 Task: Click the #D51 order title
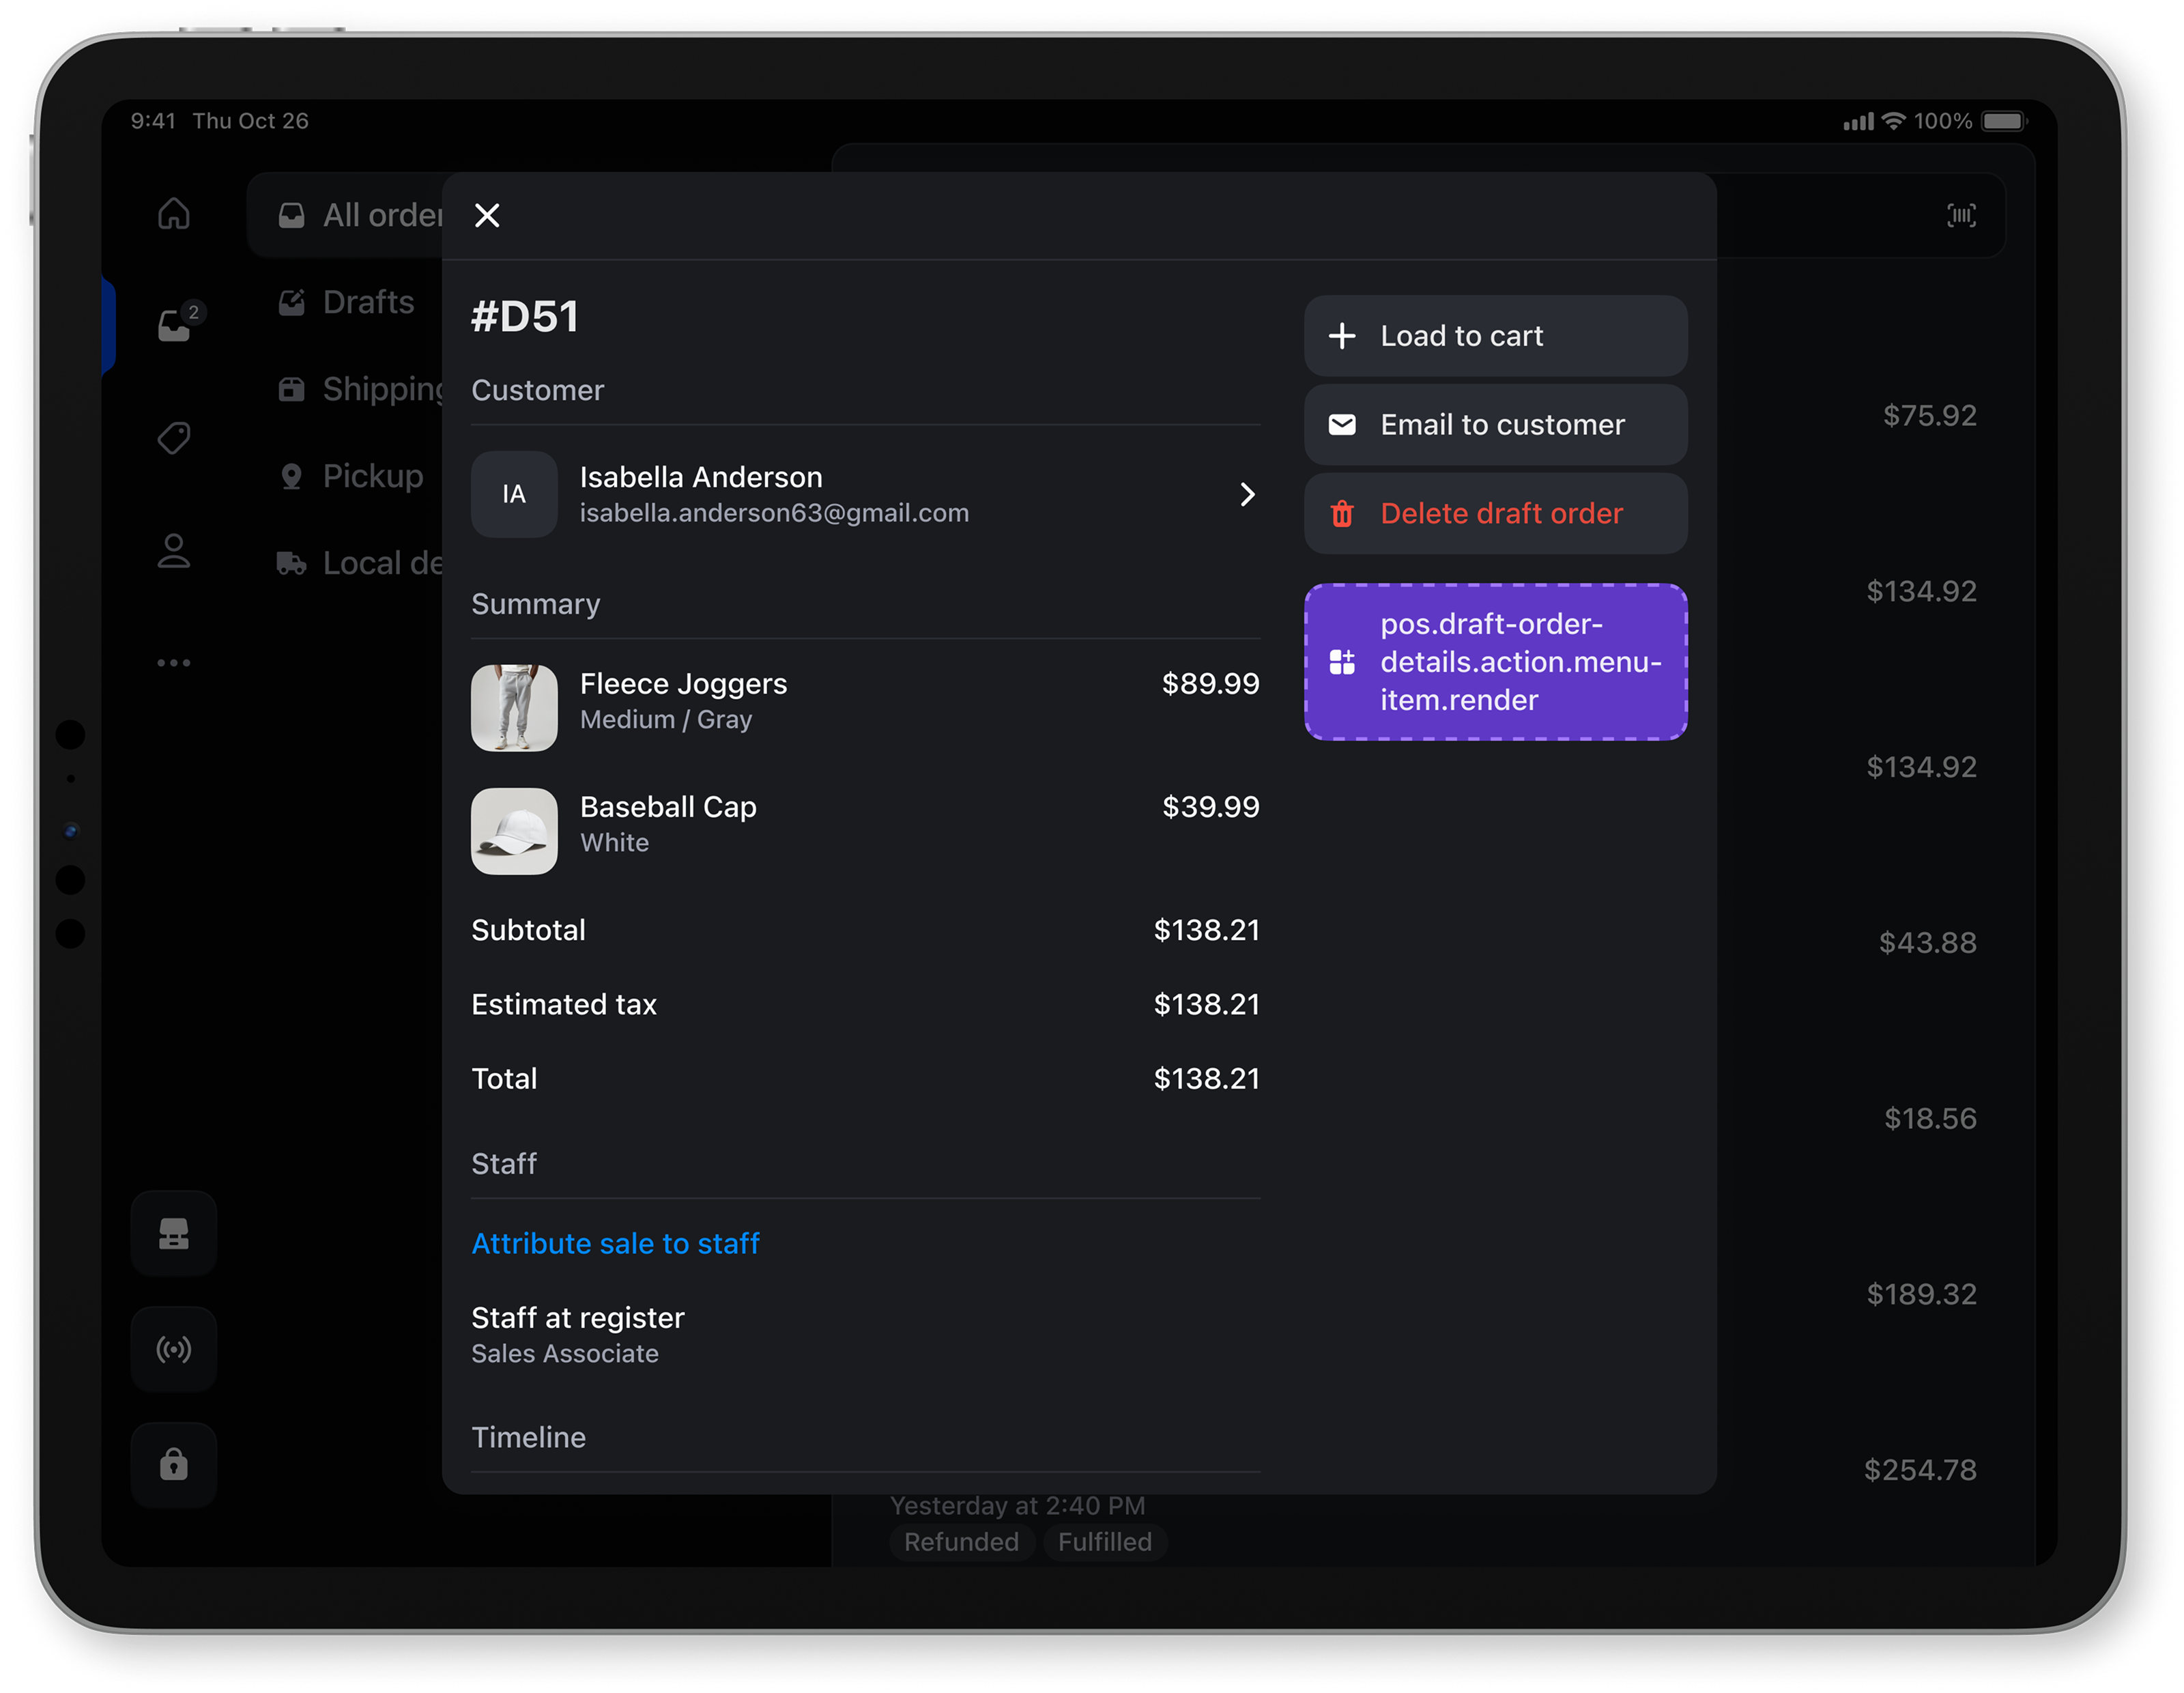point(525,317)
